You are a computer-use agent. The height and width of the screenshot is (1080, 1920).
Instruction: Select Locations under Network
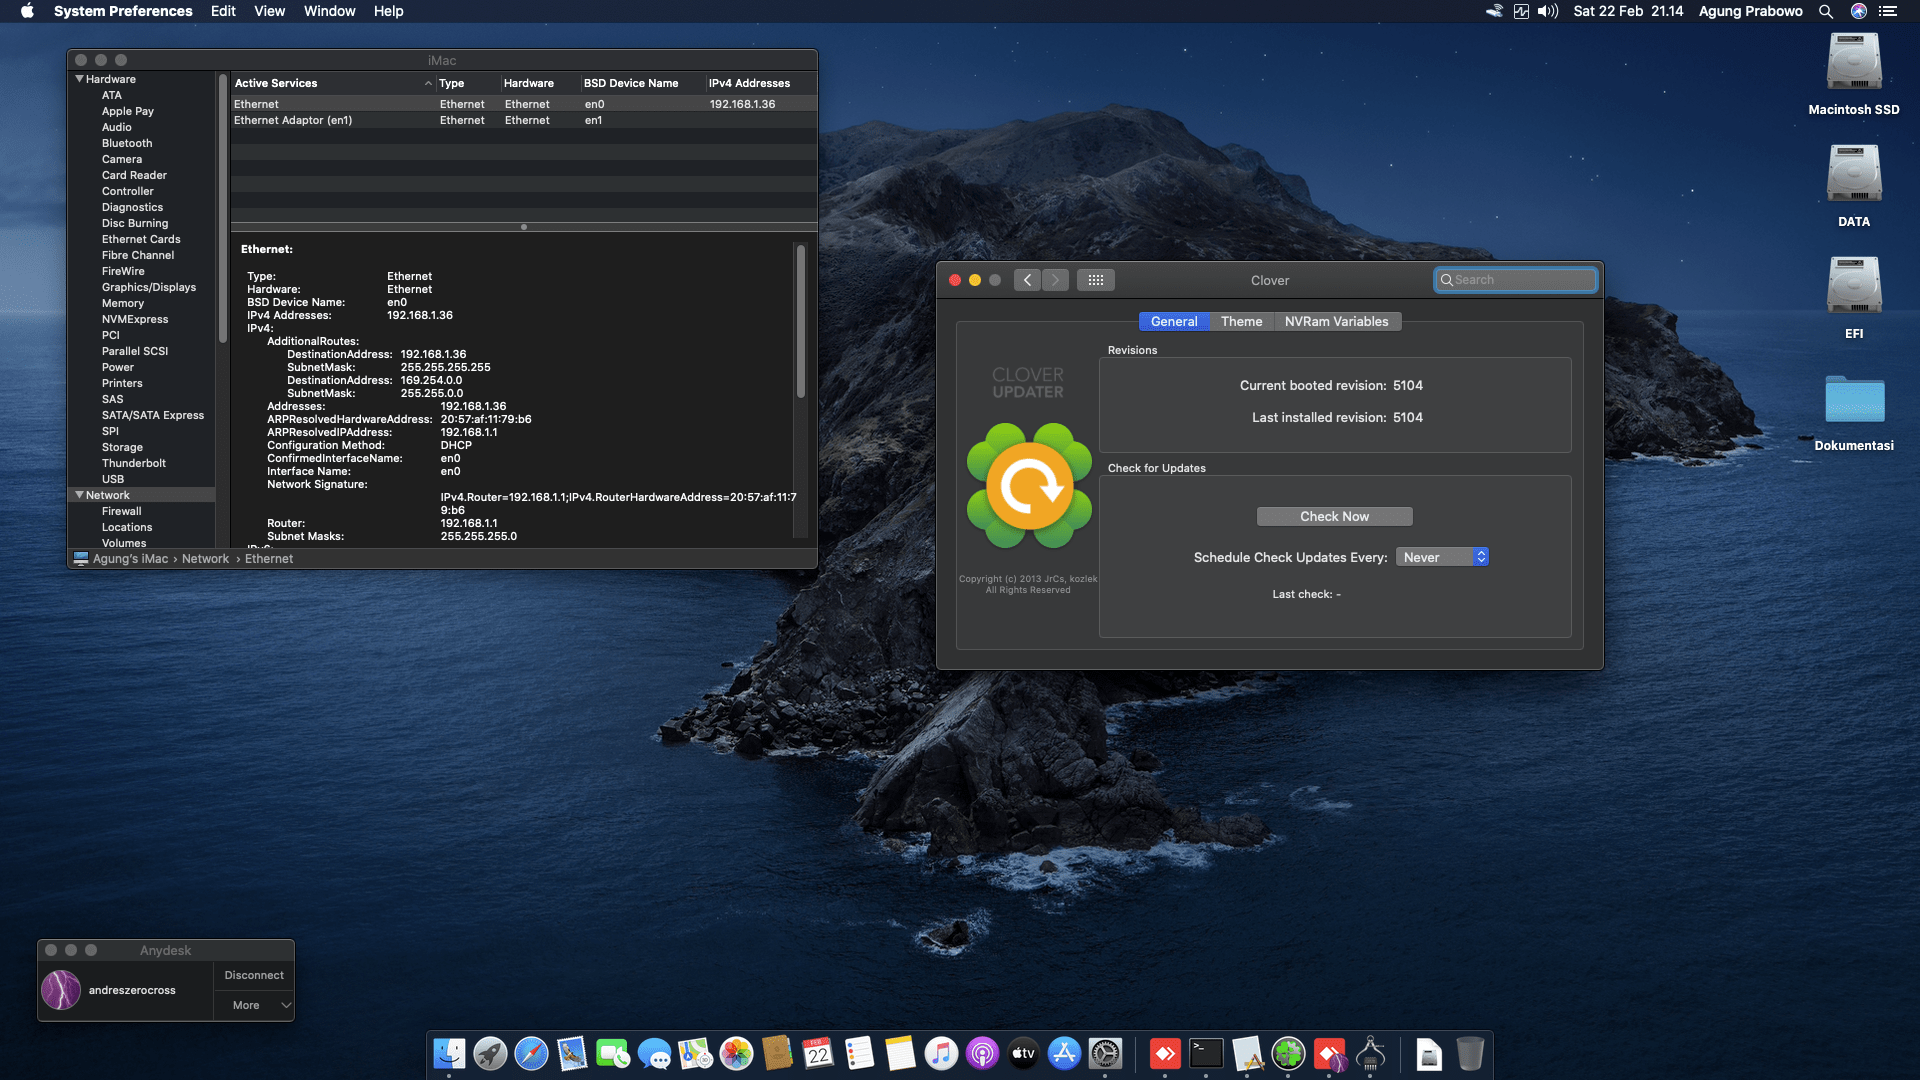point(127,527)
